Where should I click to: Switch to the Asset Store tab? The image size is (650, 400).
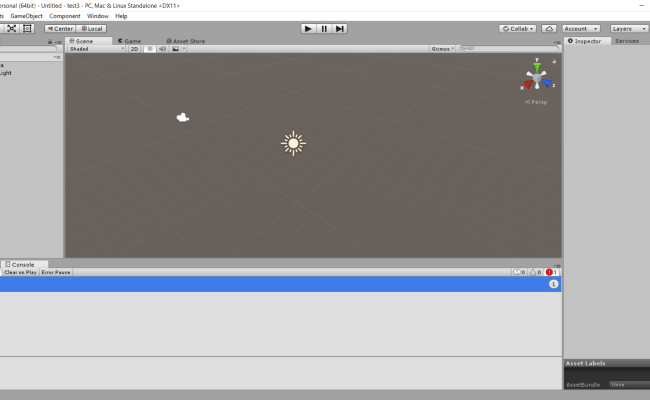185,41
